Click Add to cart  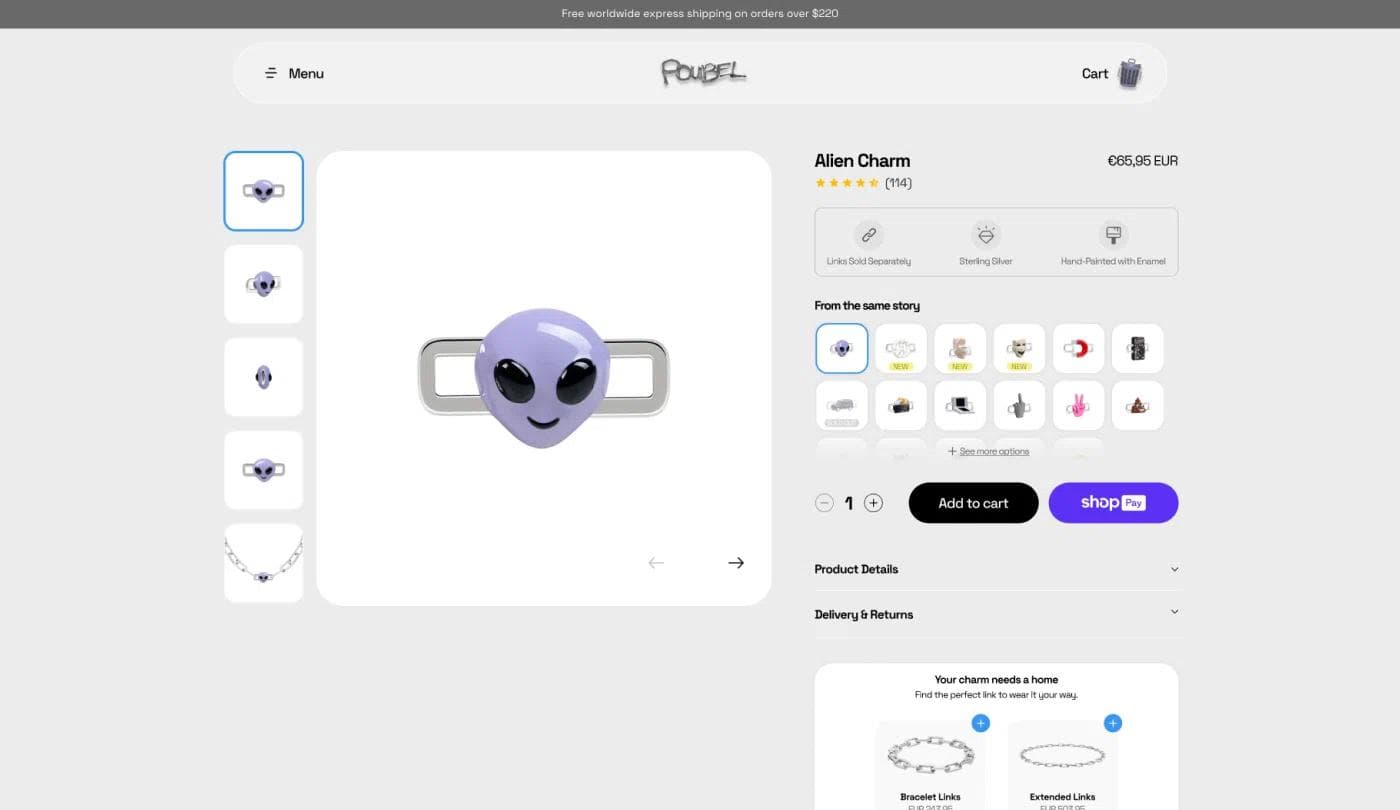pyautogui.click(x=972, y=502)
